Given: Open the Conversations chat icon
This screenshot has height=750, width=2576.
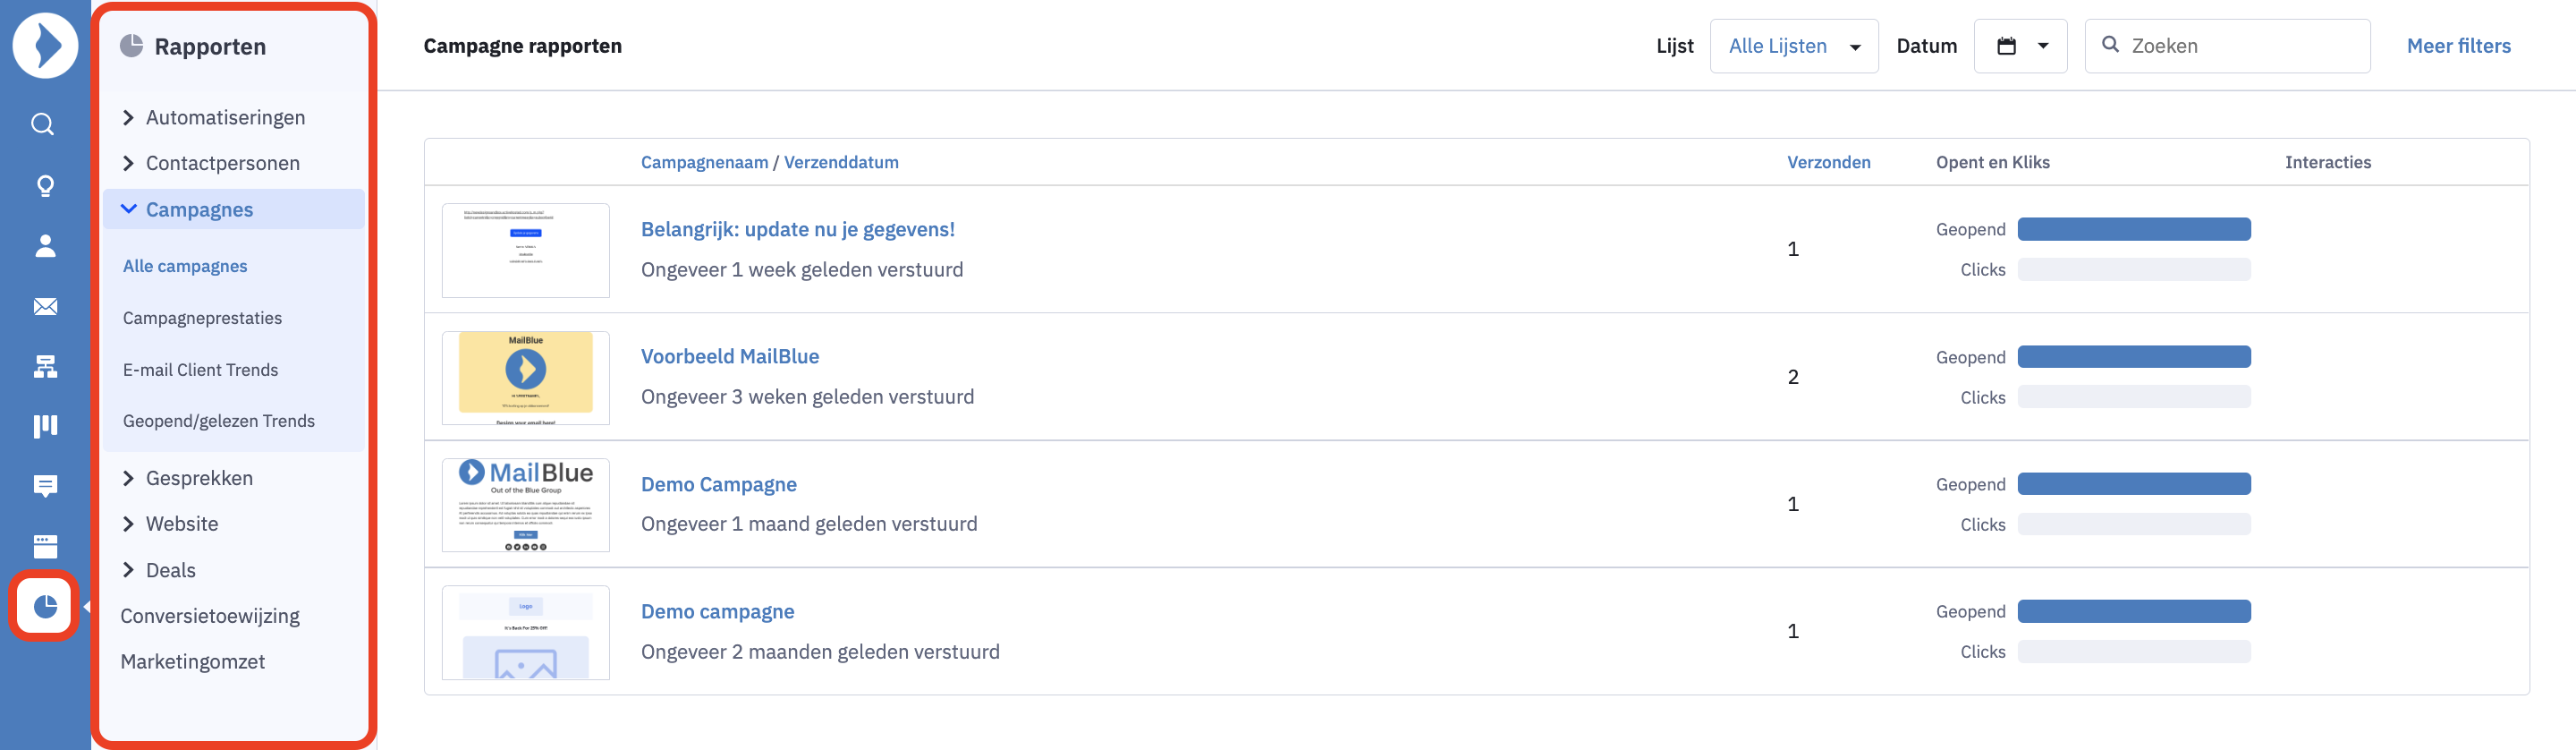Looking at the screenshot, I should pyautogui.click(x=45, y=486).
